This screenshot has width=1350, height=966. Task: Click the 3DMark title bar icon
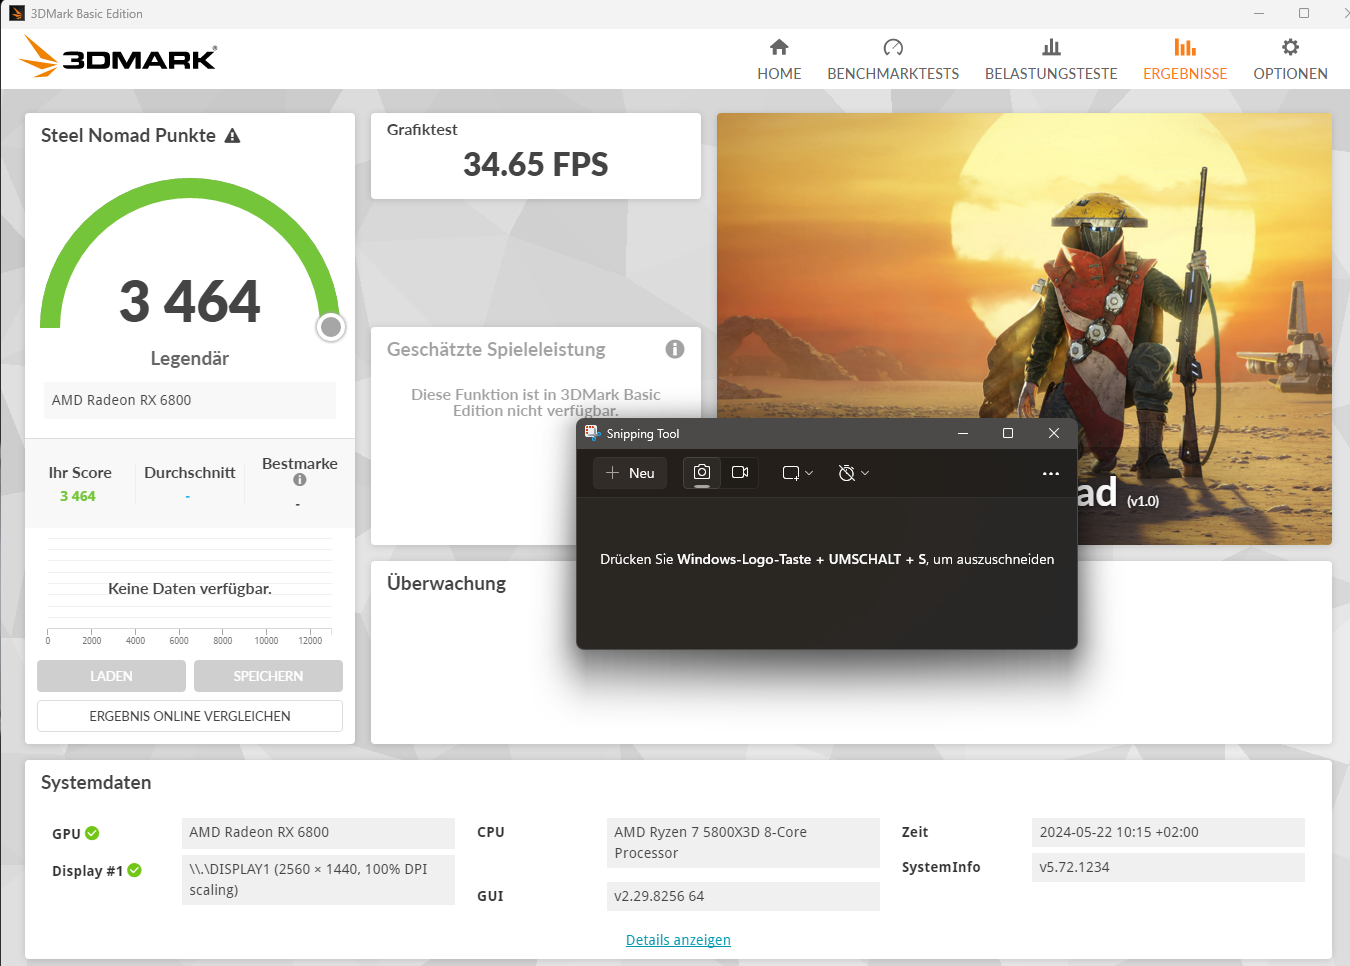pyautogui.click(x=16, y=13)
